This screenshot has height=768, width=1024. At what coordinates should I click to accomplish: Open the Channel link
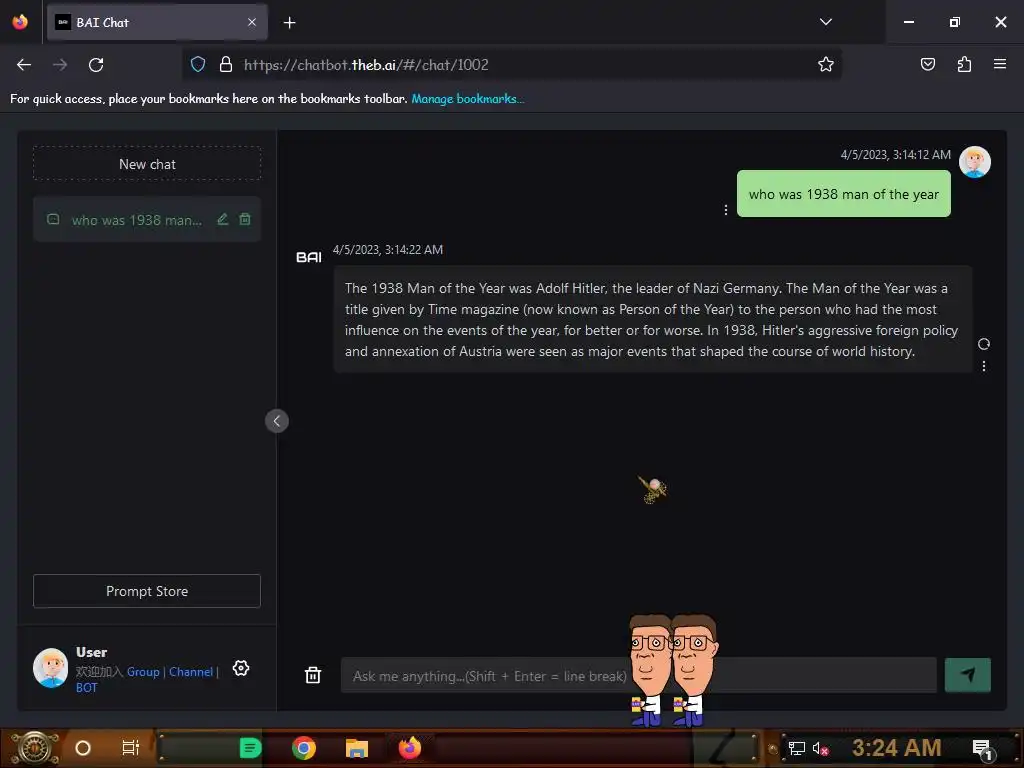coord(191,671)
